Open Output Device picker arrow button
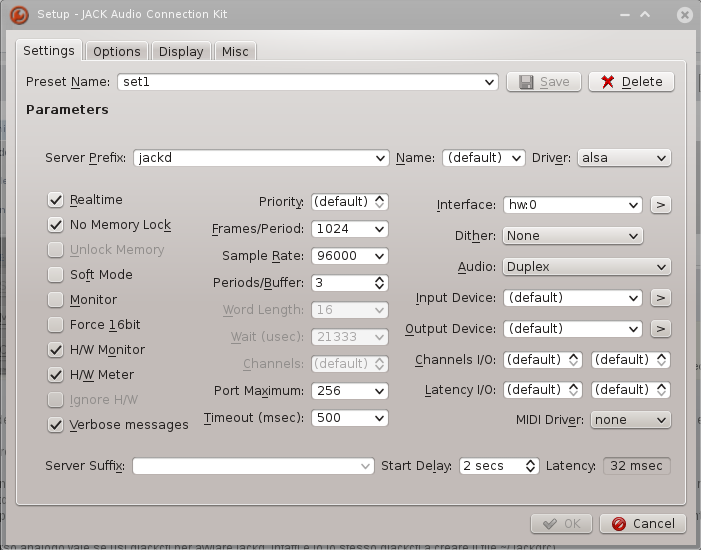This screenshot has height=550, width=701. [x=661, y=329]
